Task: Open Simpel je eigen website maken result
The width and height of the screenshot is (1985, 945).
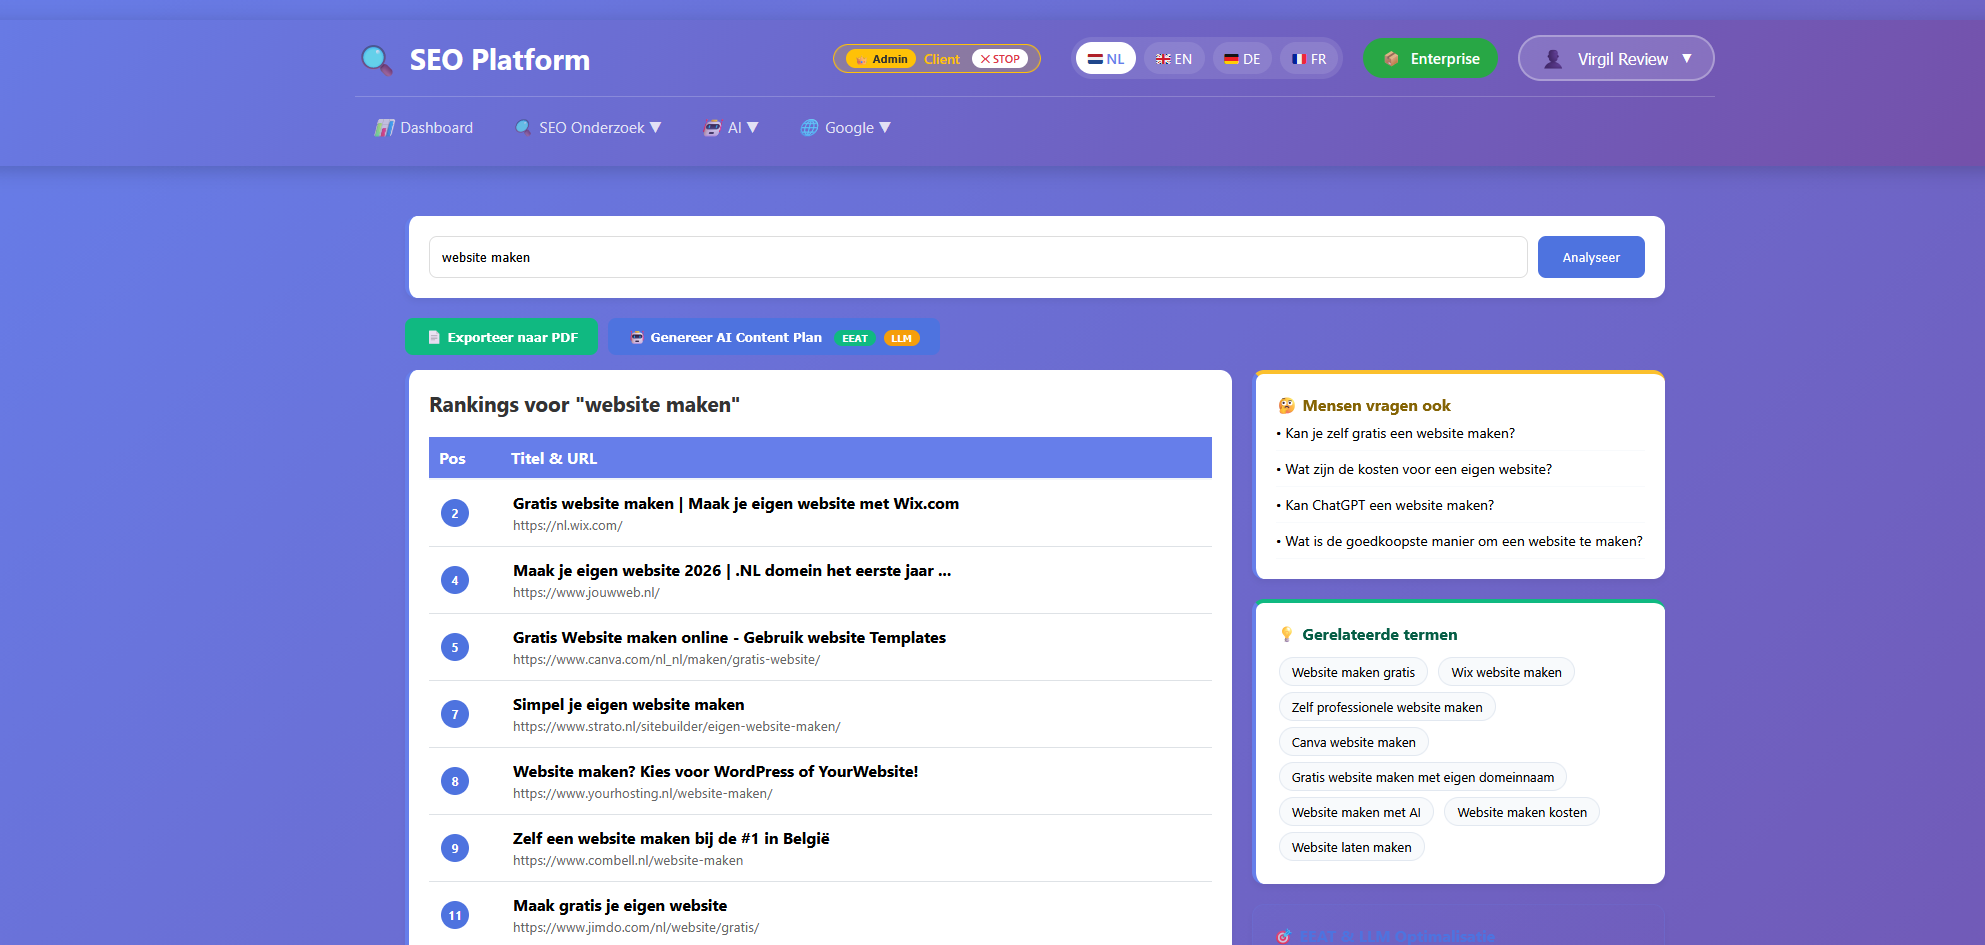Action: pos(629,705)
